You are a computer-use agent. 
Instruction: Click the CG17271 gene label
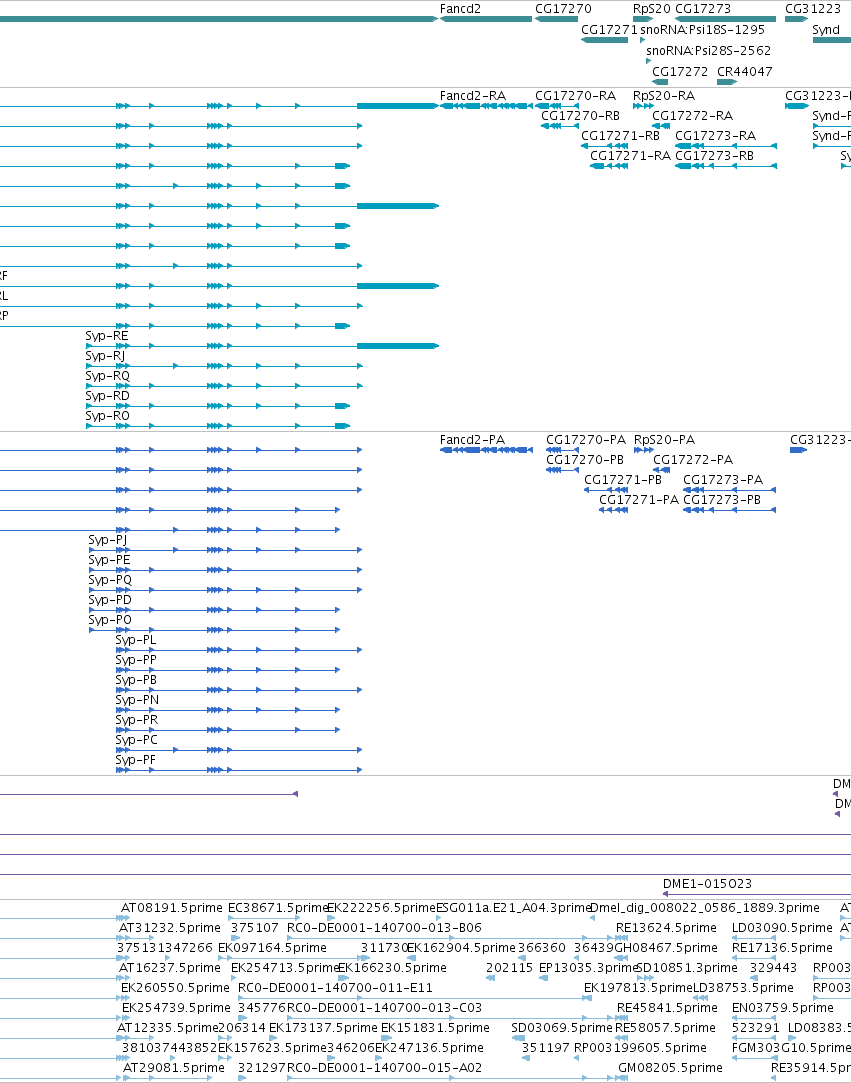coord(609,30)
